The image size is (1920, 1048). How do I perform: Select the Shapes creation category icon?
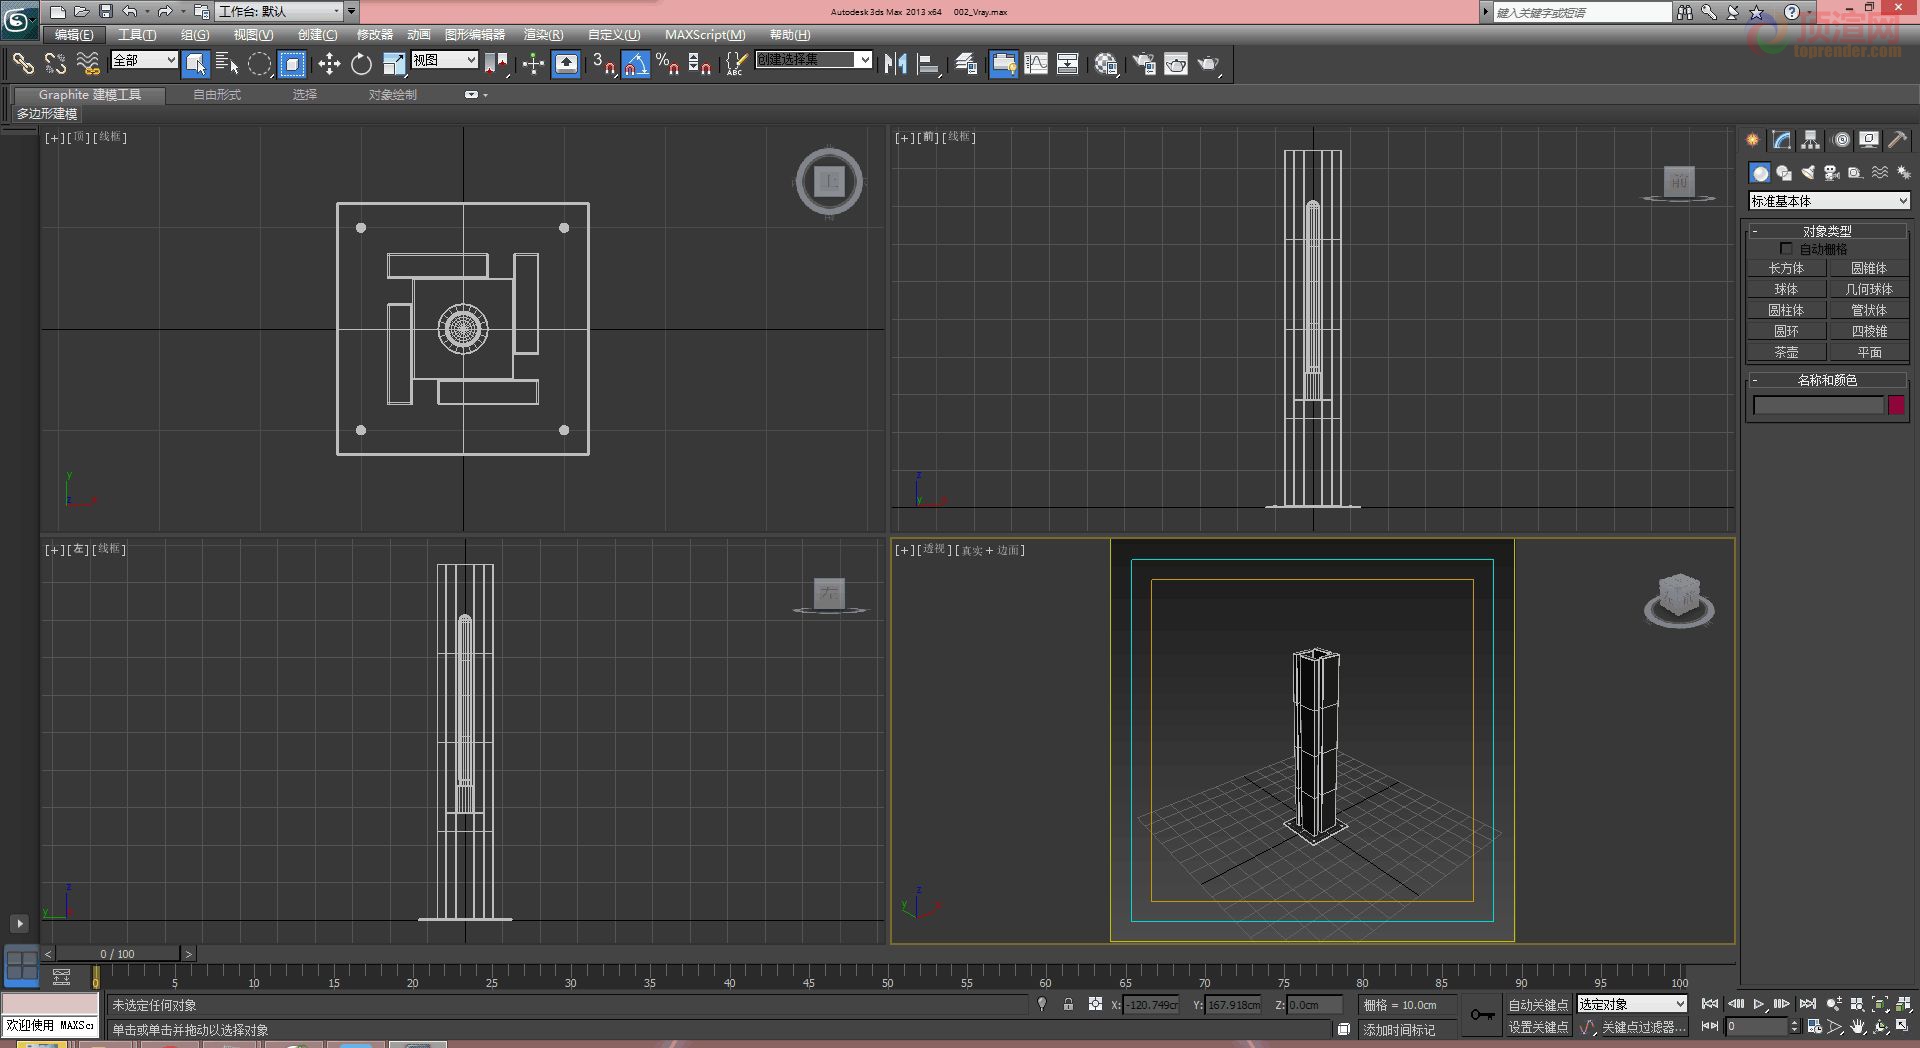(1784, 173)
